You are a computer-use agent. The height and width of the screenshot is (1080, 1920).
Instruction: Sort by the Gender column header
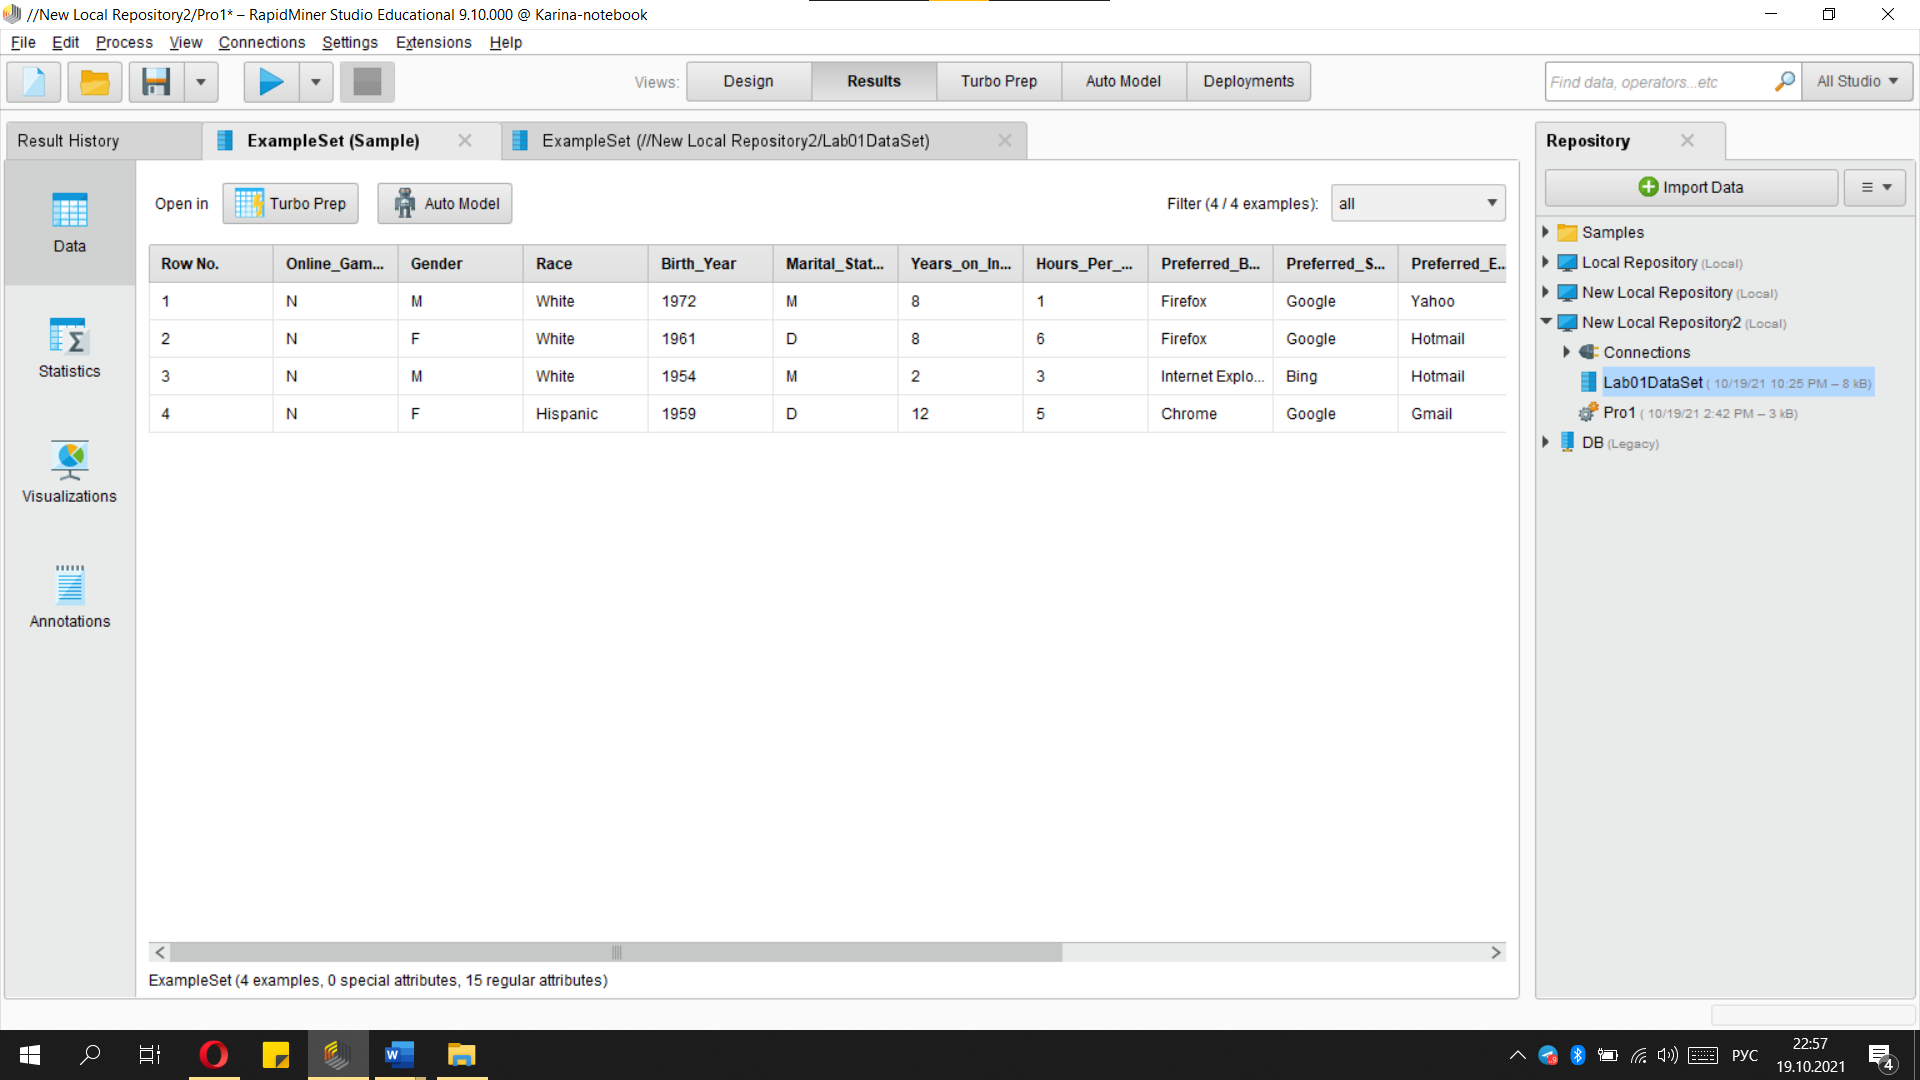[x=460, y=264]
